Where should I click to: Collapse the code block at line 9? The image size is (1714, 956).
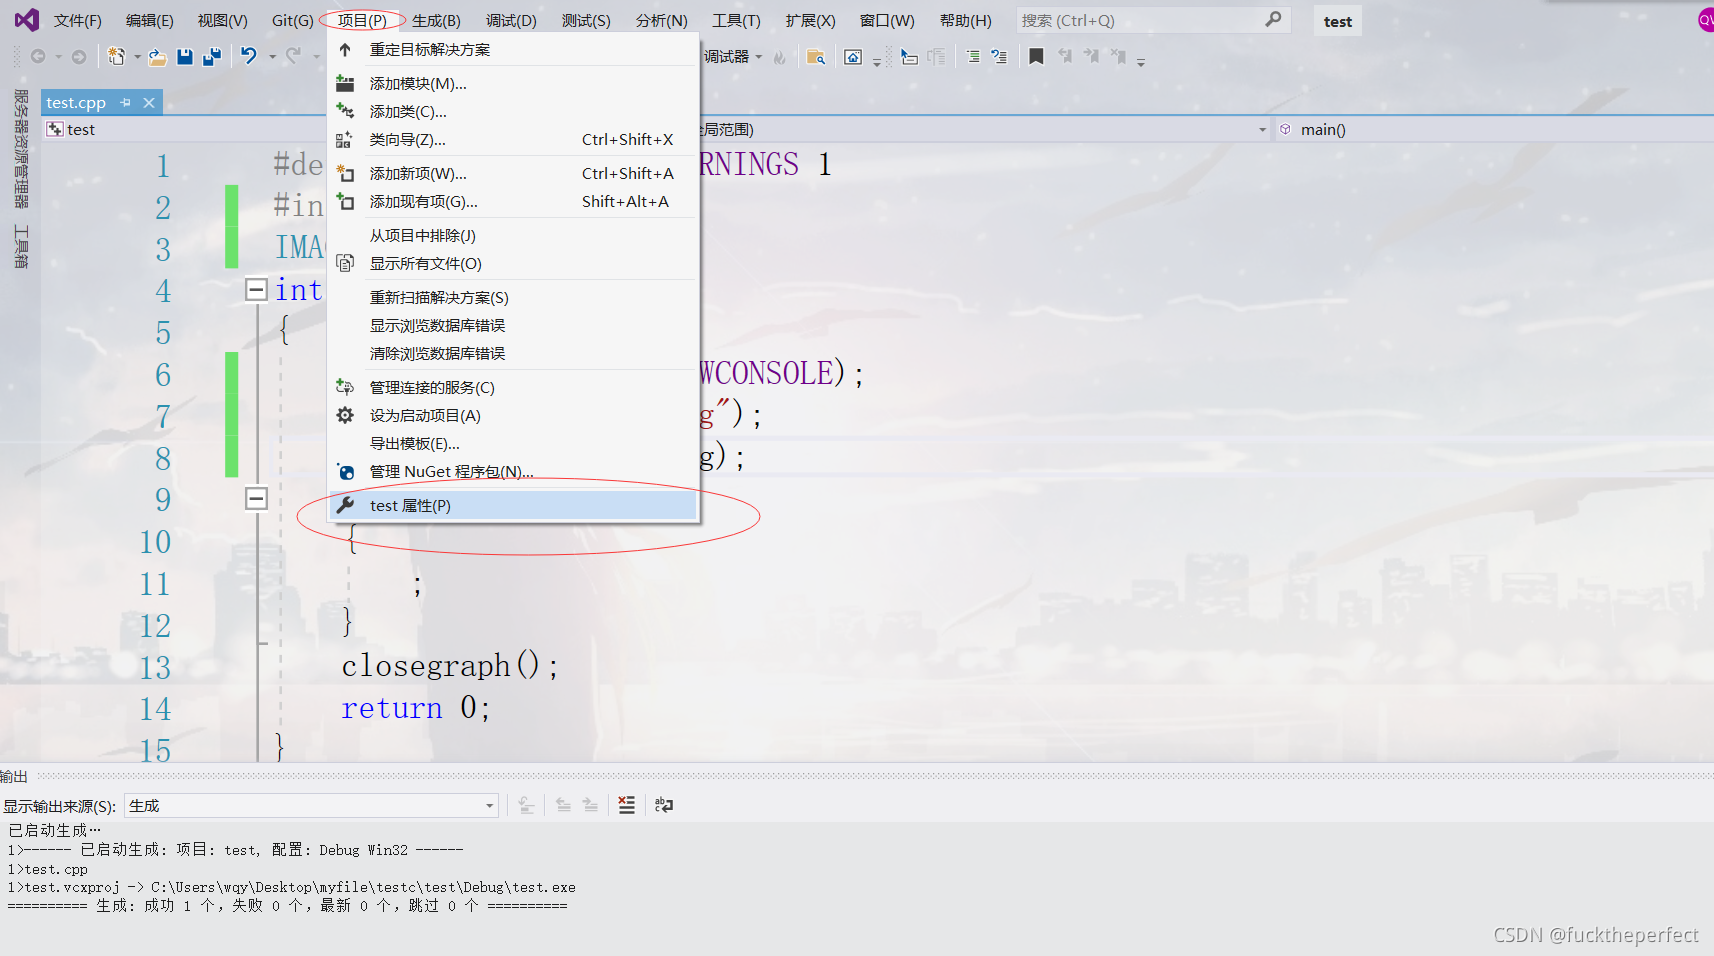pos(256,498)
